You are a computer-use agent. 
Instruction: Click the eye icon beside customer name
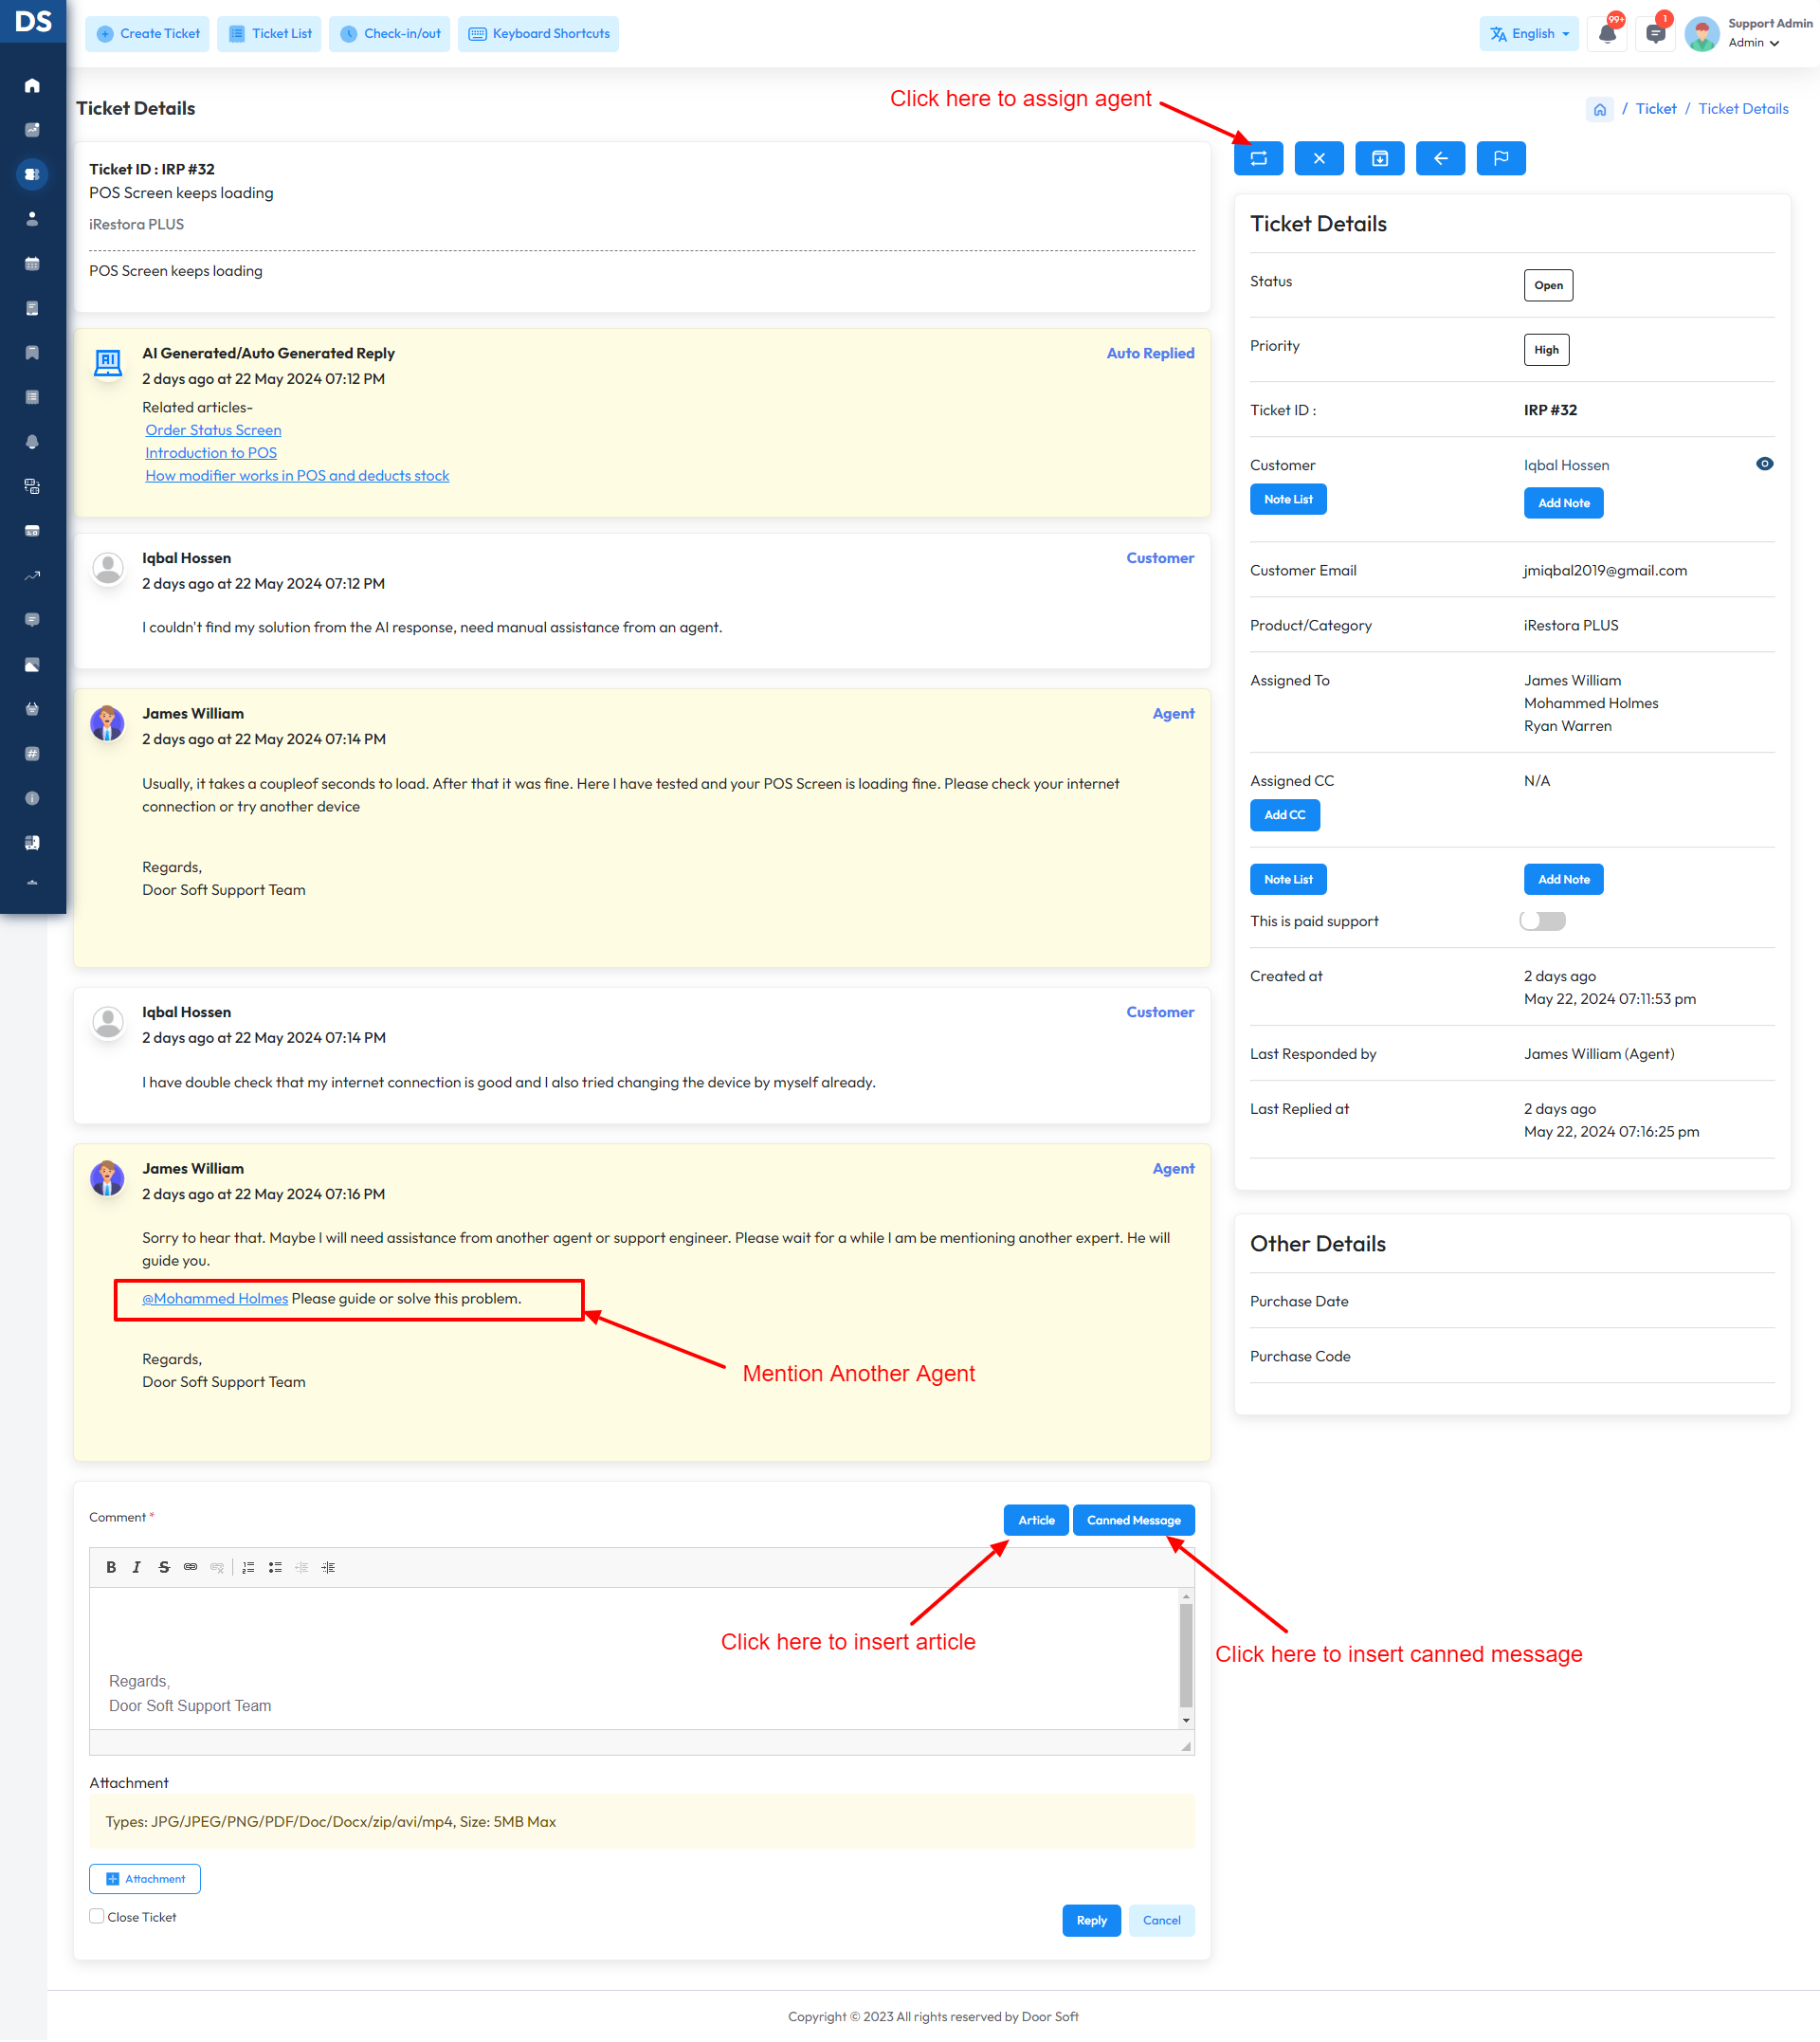coord(1765,464)
